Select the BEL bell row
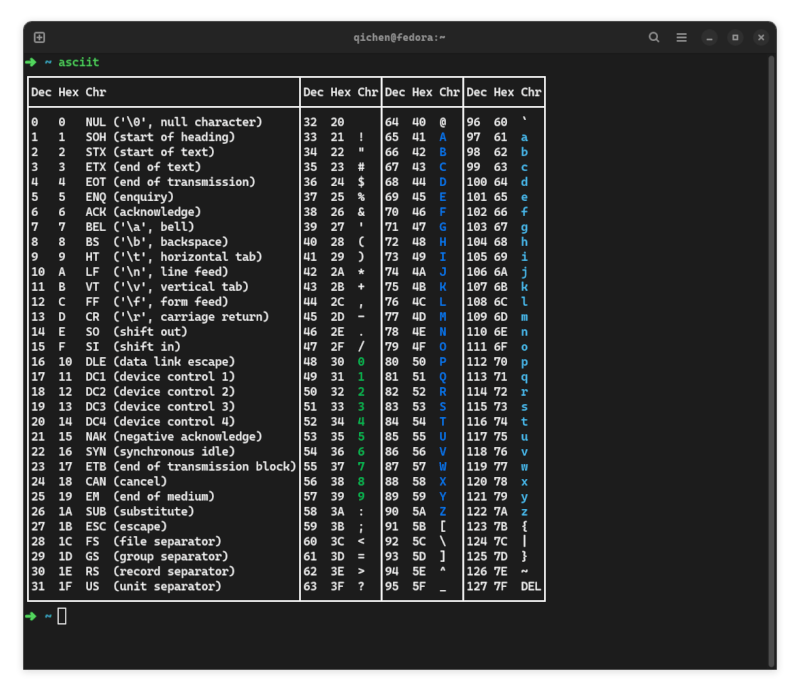The height and width of the screenshot is (695, 800). [x=112, y=227]
